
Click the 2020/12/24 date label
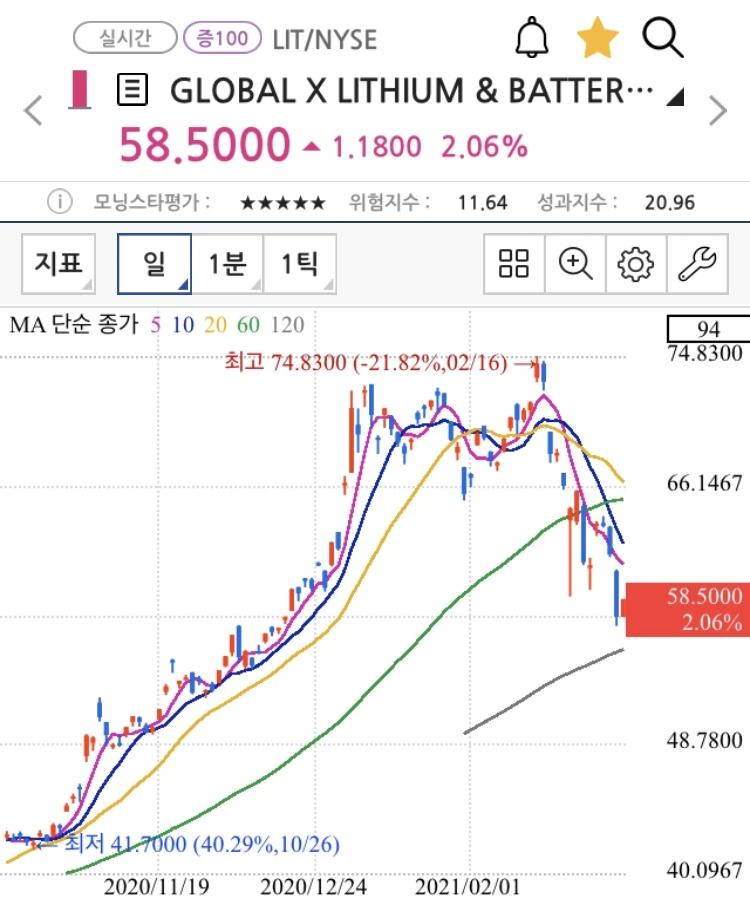(313, 886)
